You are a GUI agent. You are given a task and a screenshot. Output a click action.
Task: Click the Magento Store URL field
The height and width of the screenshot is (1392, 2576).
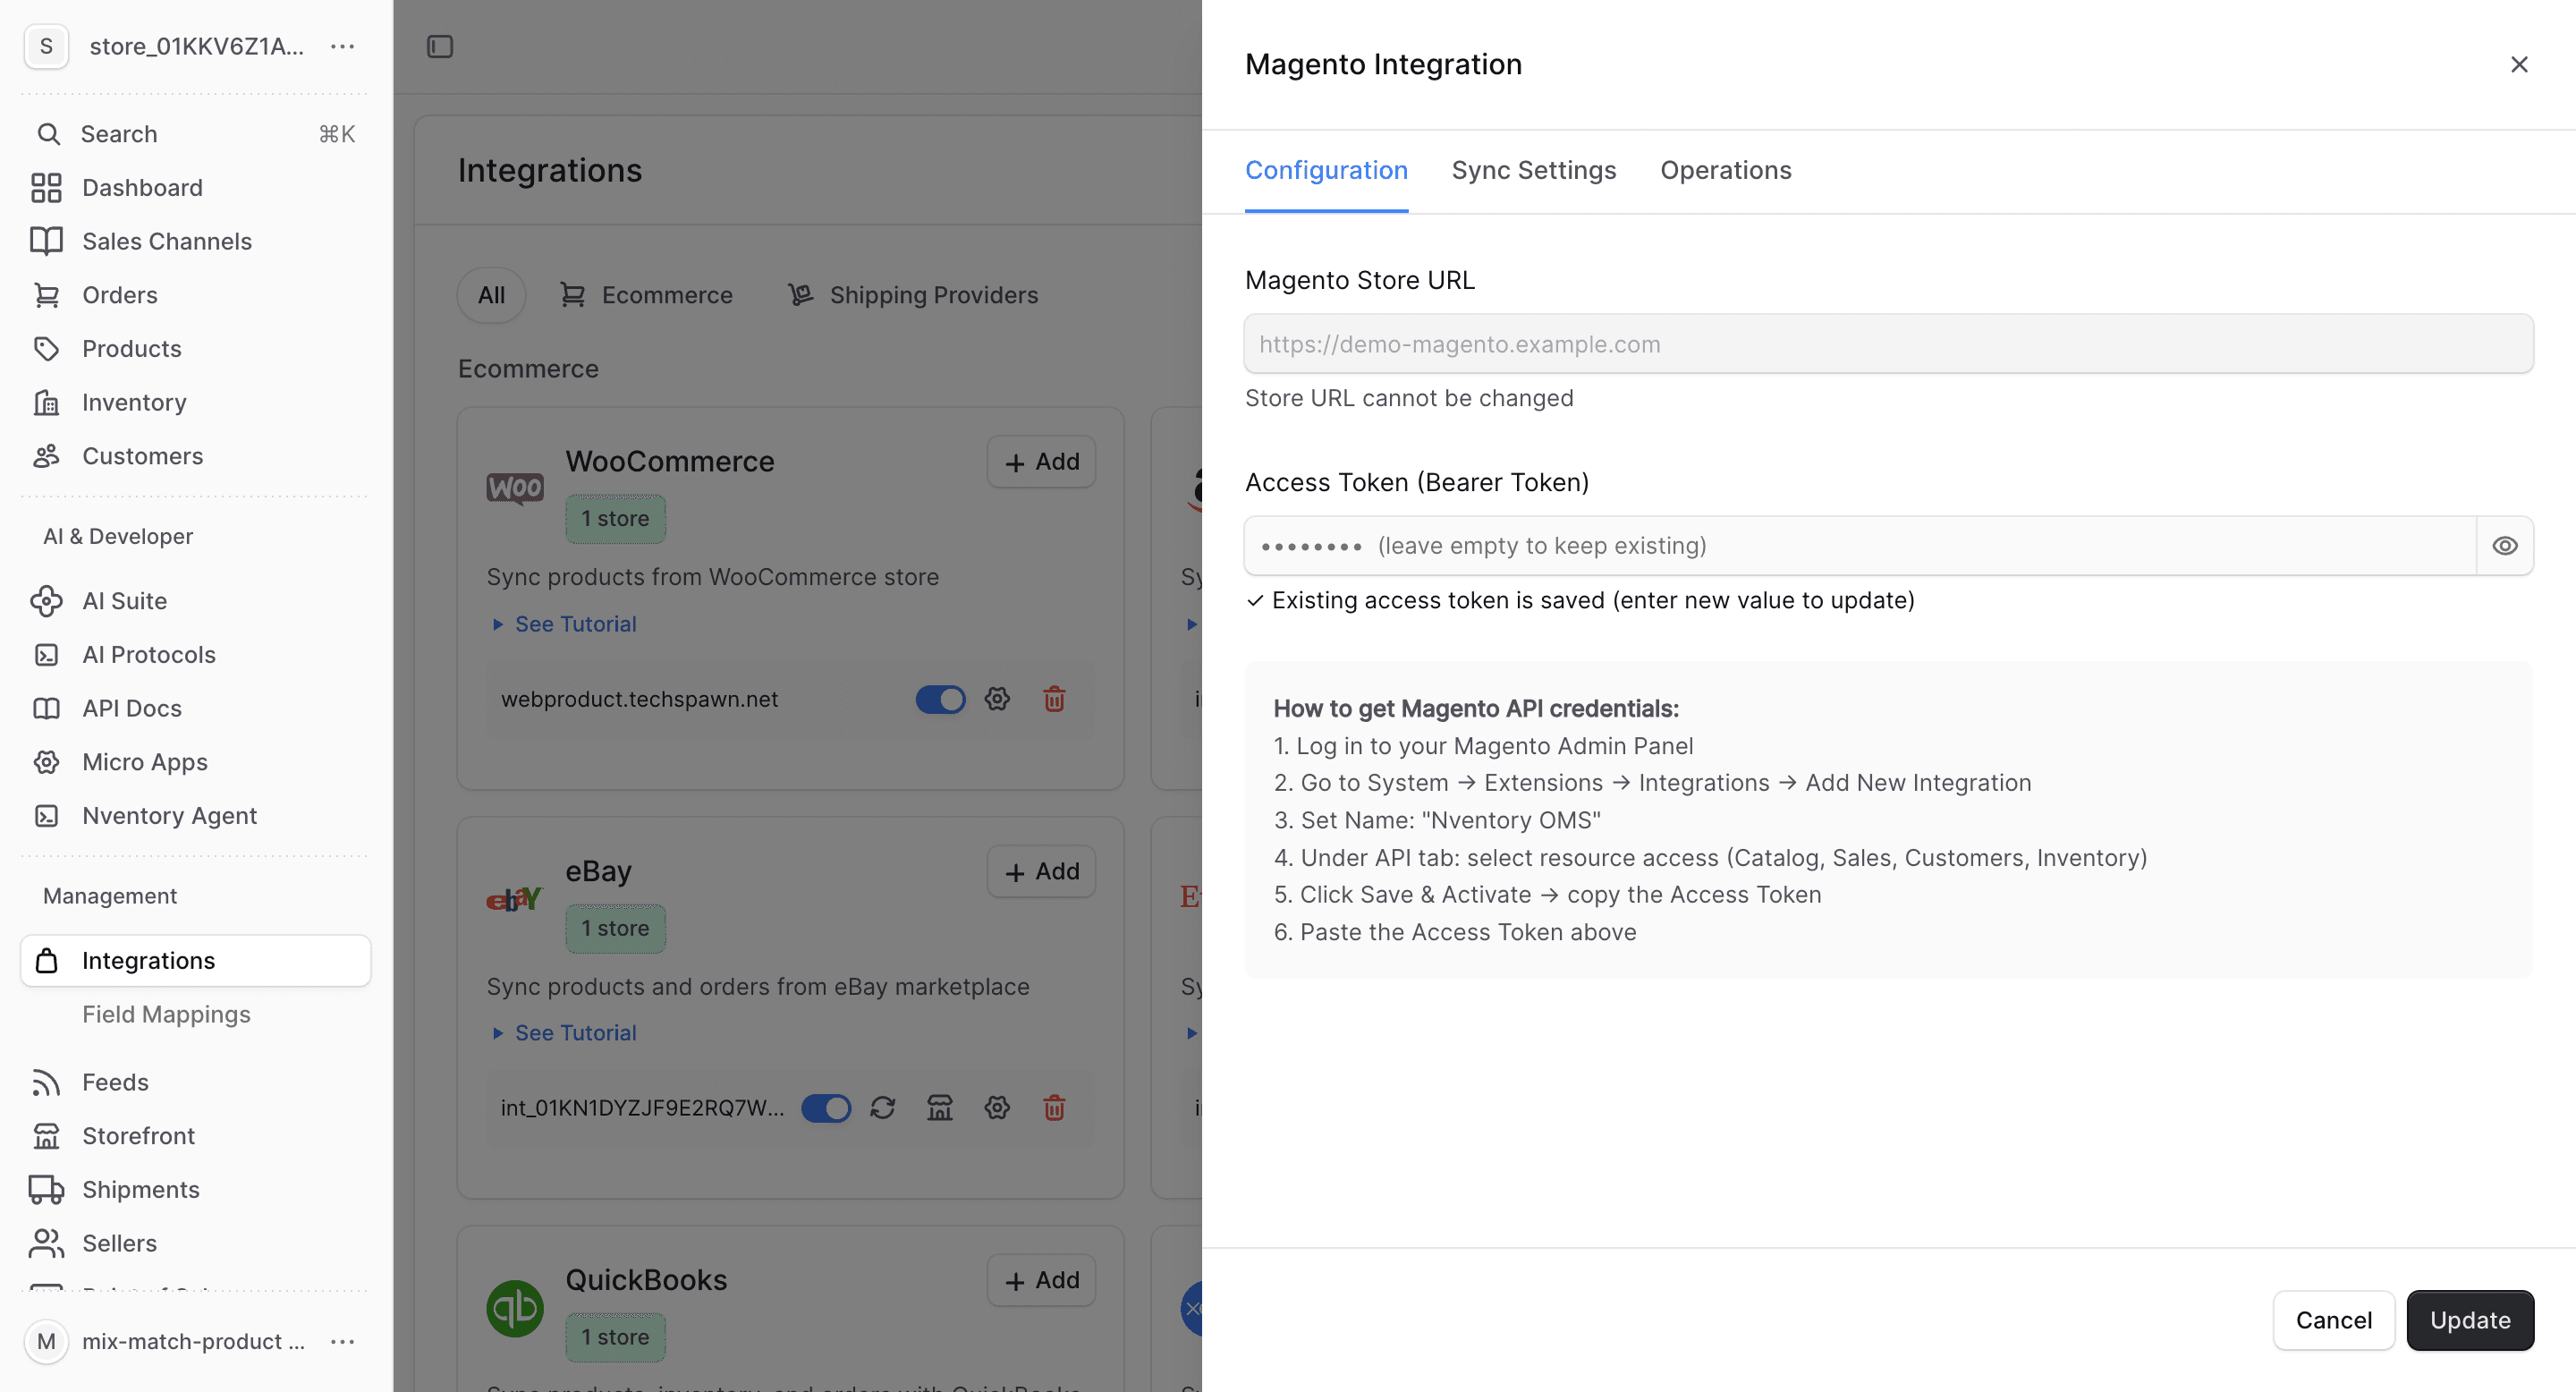pos(1888,344)
